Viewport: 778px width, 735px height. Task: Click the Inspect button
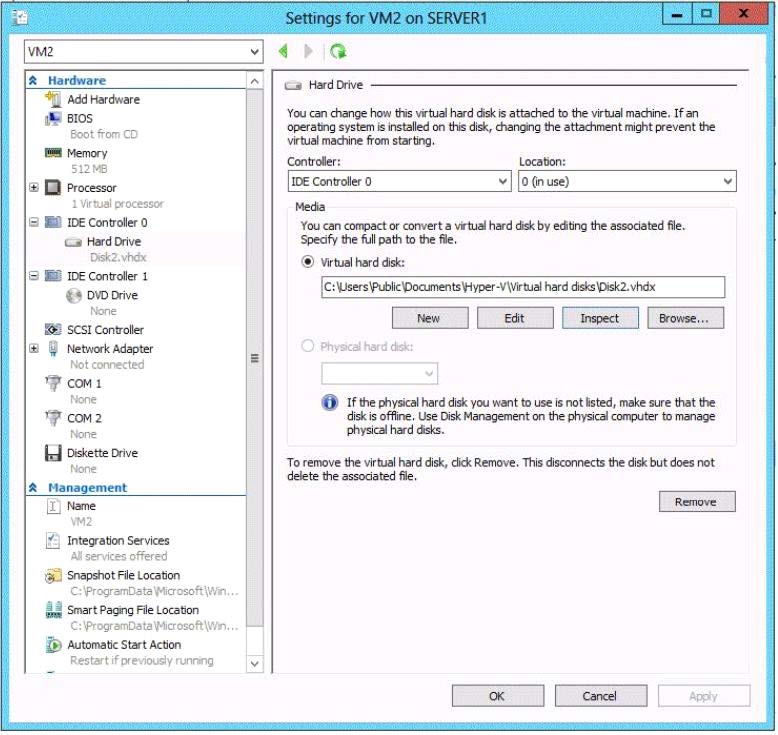pyautogui.click(x=599, y=318)
